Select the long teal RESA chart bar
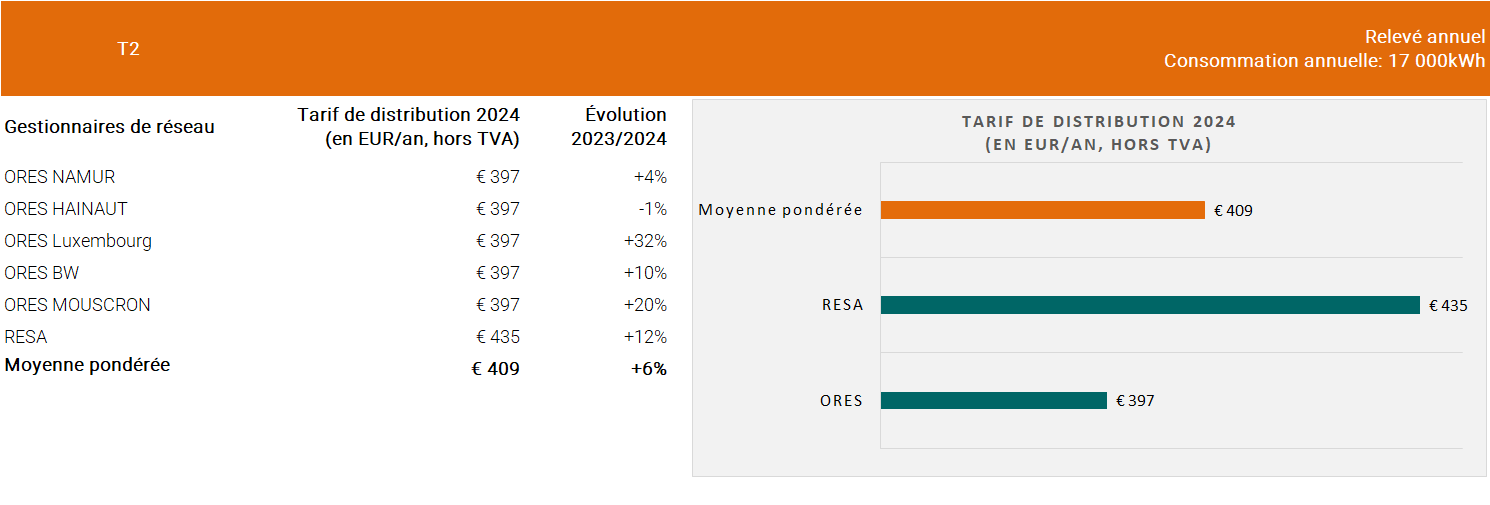 coord(1150,305)
